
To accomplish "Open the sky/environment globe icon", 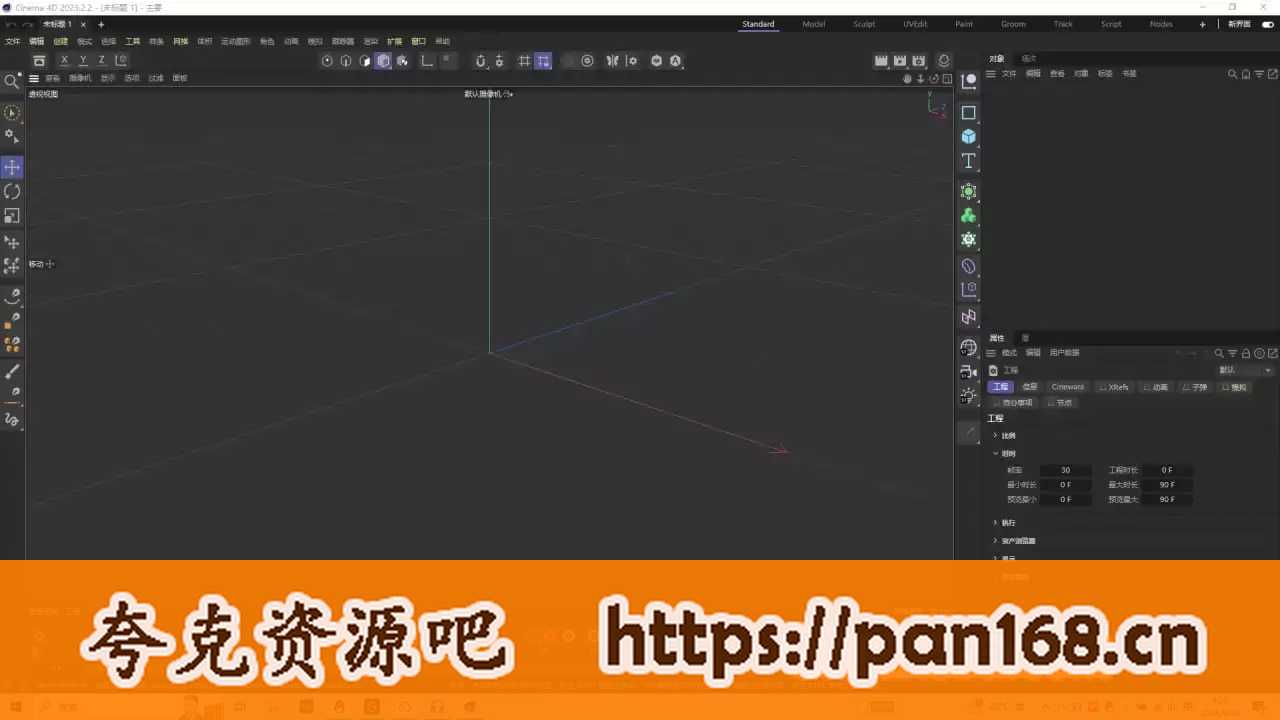I will point(968,347).
